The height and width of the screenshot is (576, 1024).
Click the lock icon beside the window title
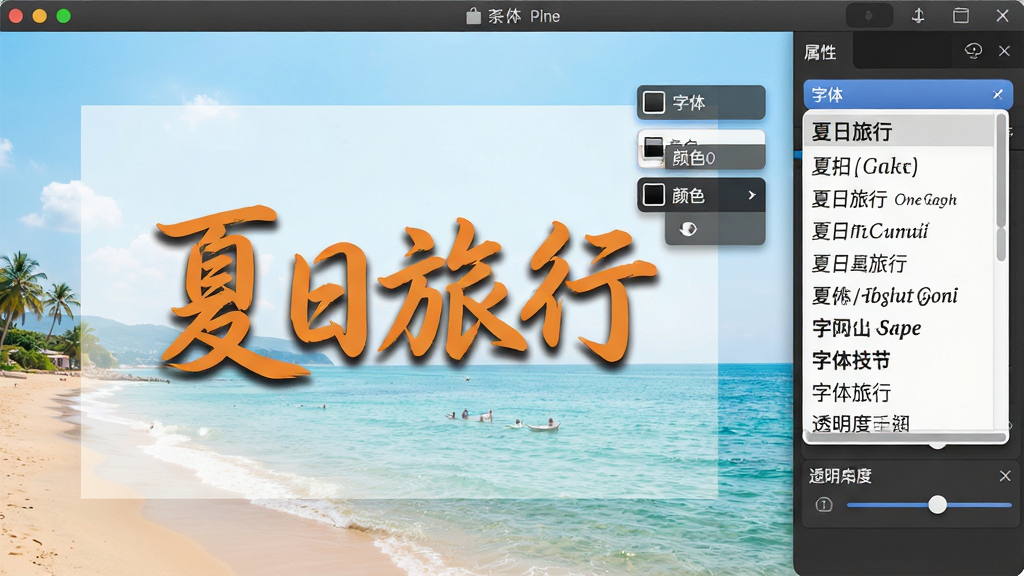(x=473, y=16)
